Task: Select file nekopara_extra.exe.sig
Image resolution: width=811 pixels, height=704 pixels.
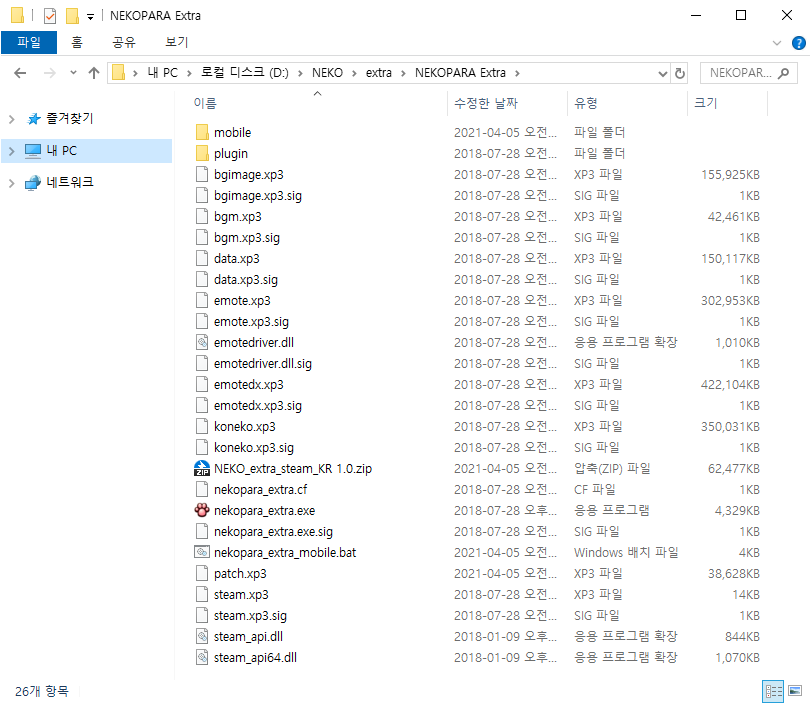Action: (273, 532)
